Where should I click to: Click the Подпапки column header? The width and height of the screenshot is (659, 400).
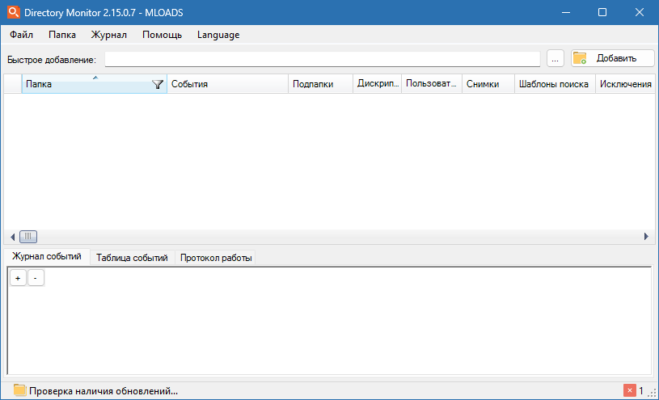320,84
